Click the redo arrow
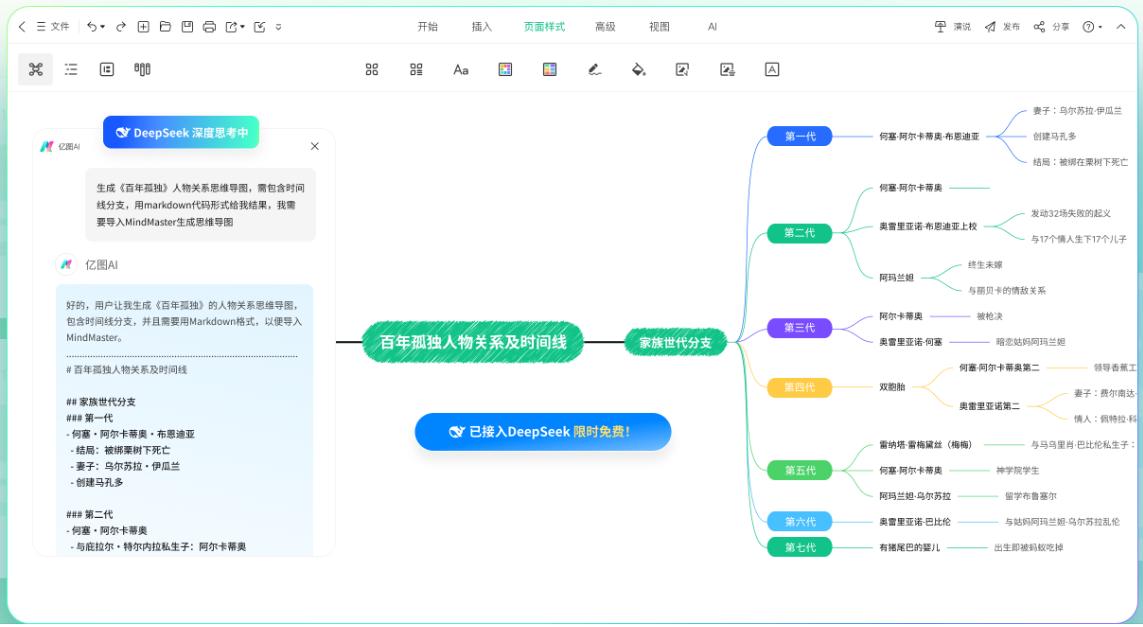Screen dimensions: 1143x627 [121, 27]
